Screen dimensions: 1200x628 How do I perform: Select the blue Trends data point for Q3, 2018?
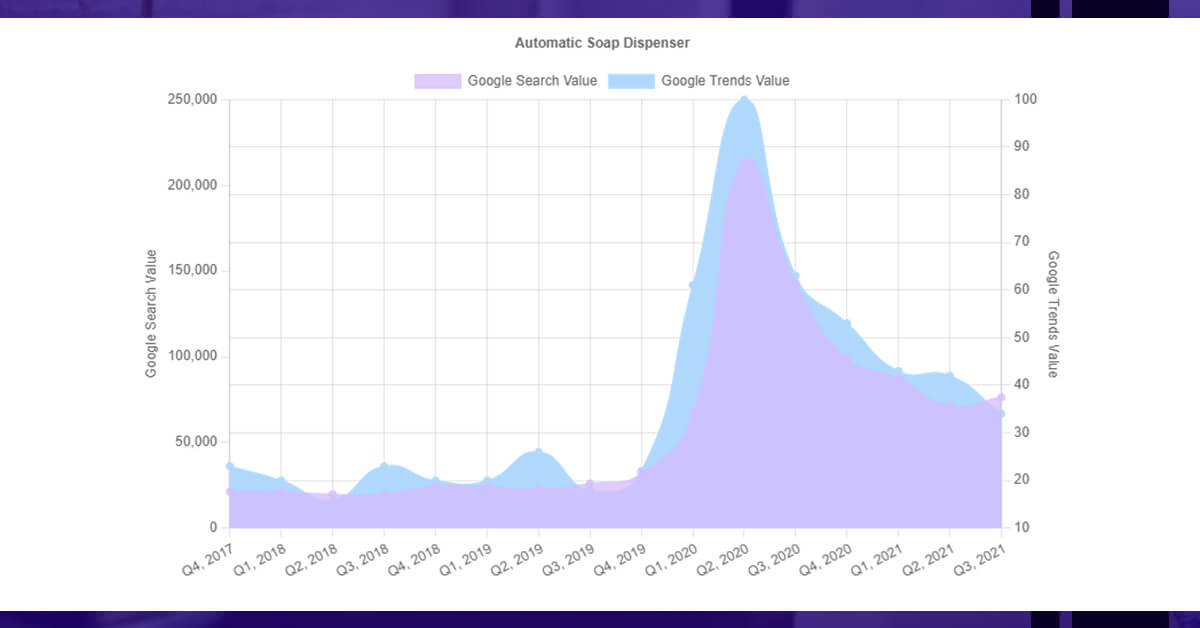(x=384, y=466)
